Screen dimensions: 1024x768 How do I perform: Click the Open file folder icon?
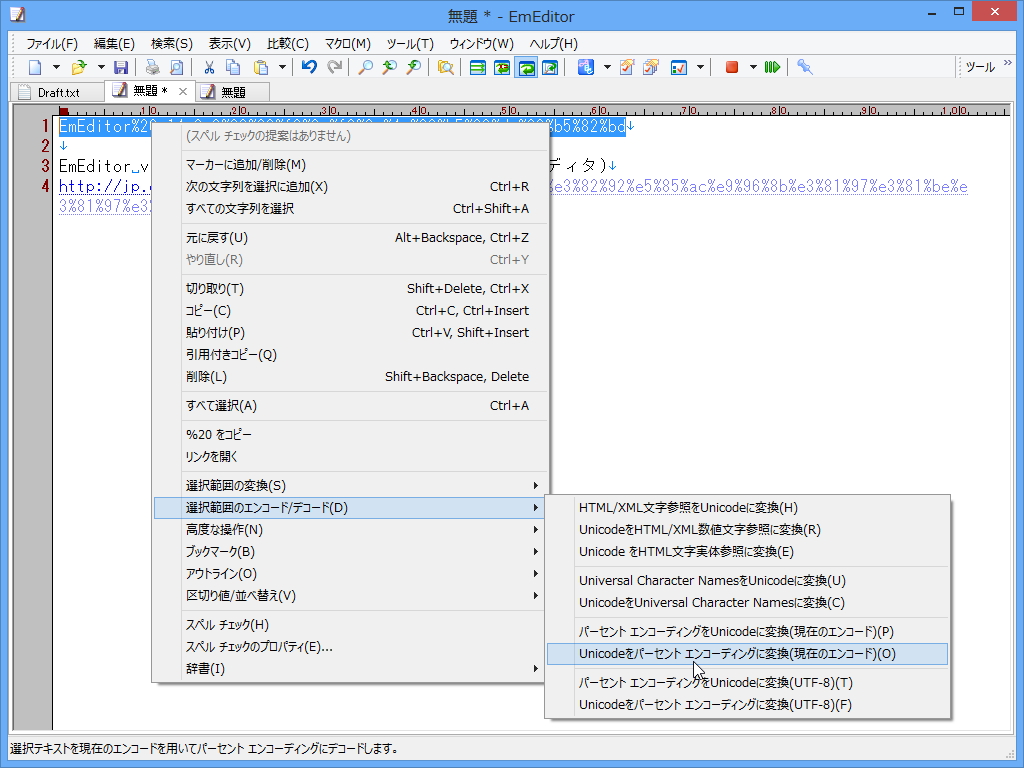click(x=79, y=67)
